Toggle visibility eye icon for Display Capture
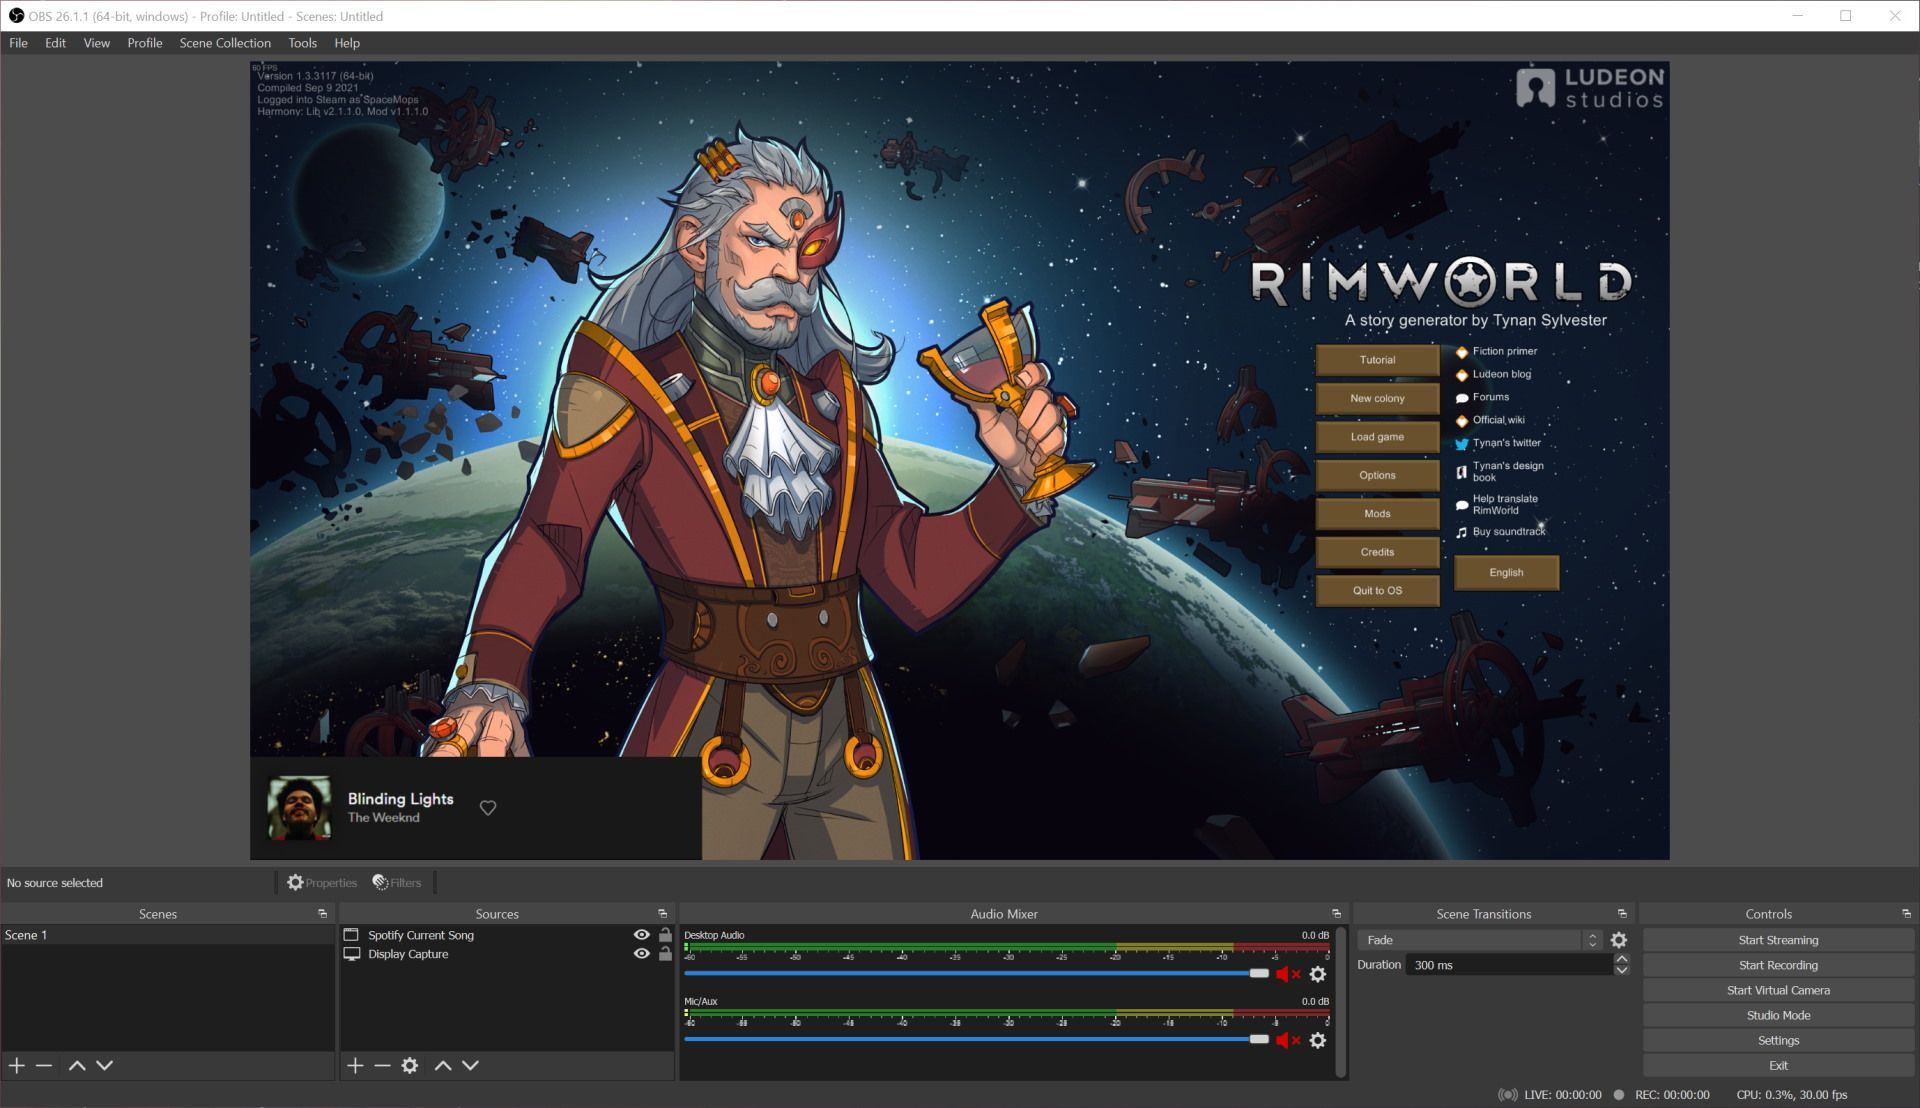The image size is (1920, 1108). tap(641, 954)
